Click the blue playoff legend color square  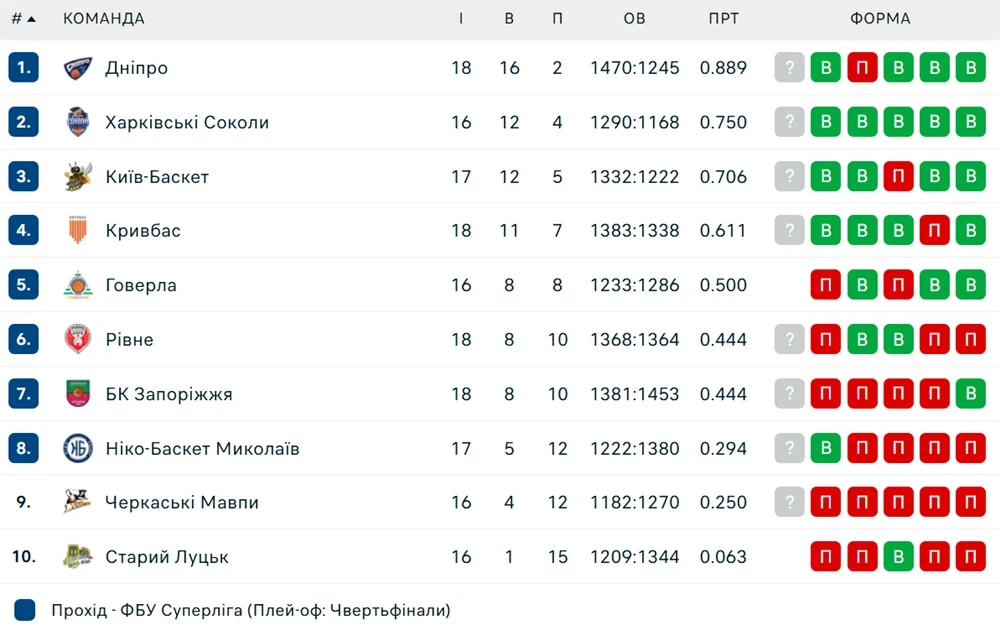[26, 610]
